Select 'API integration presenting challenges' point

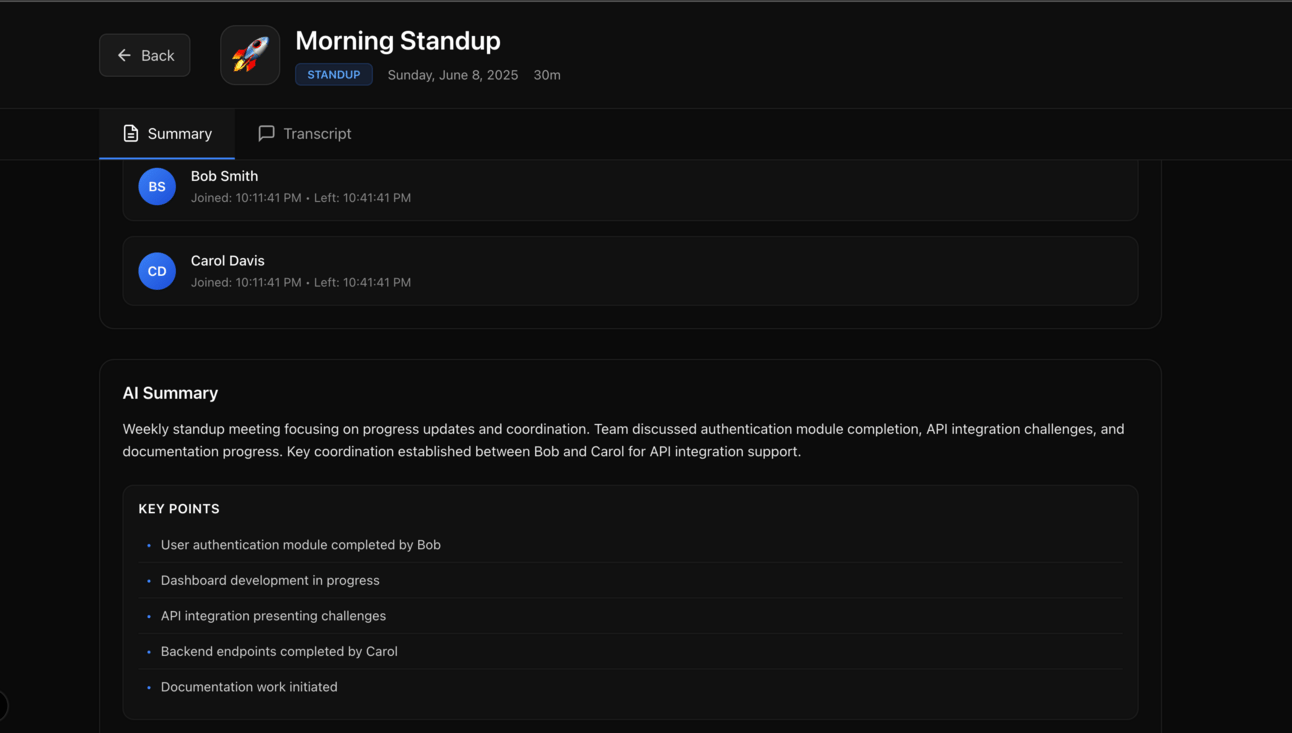click(273, 616)
